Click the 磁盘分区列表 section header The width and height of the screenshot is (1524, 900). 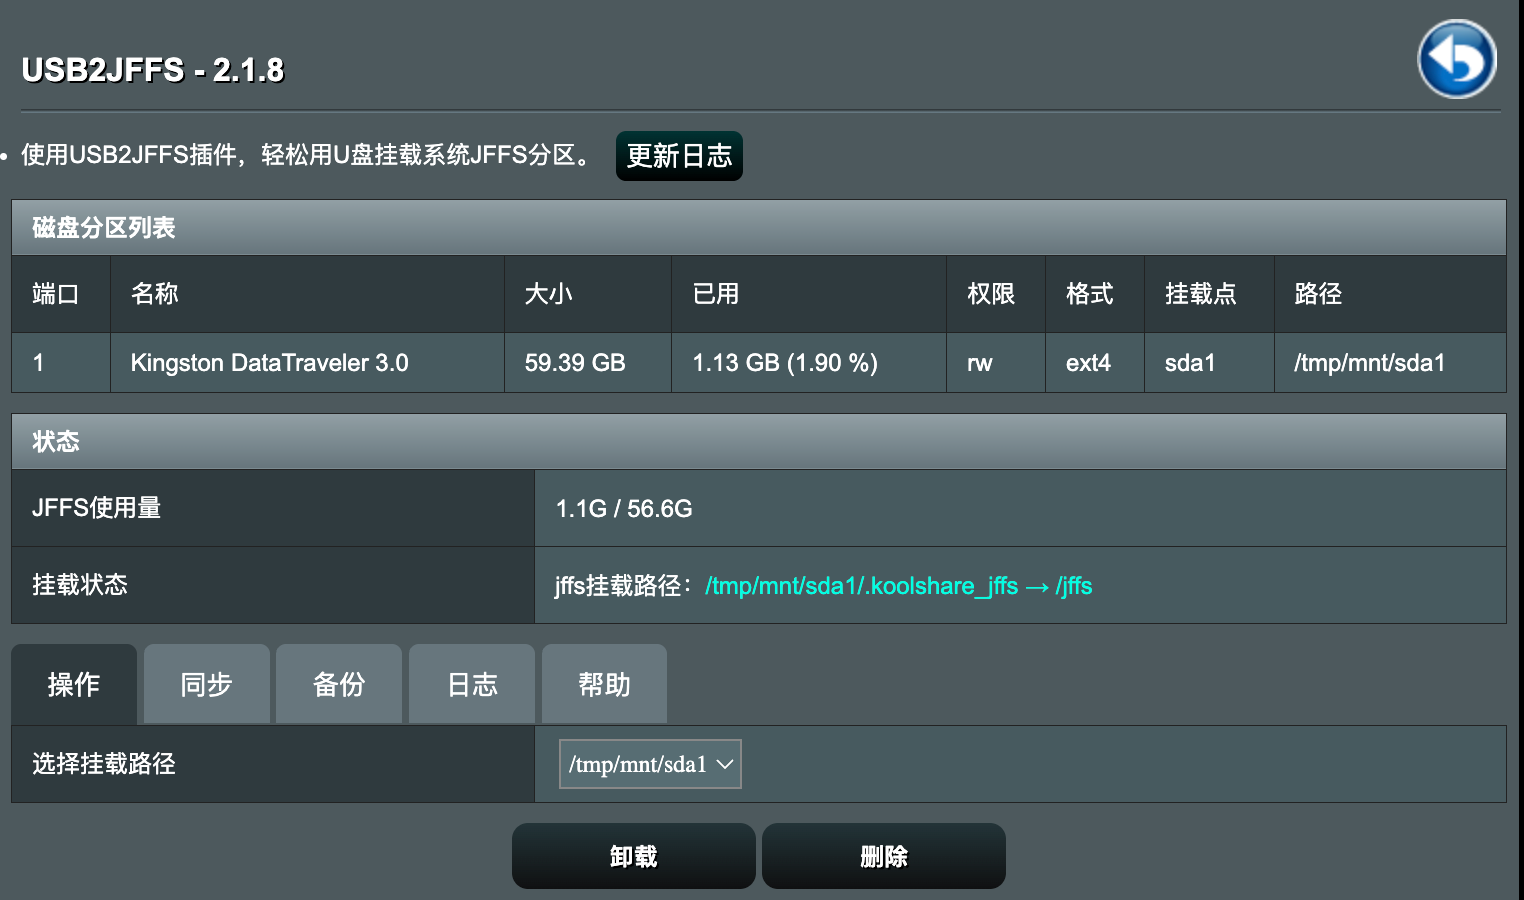(104, 228)
